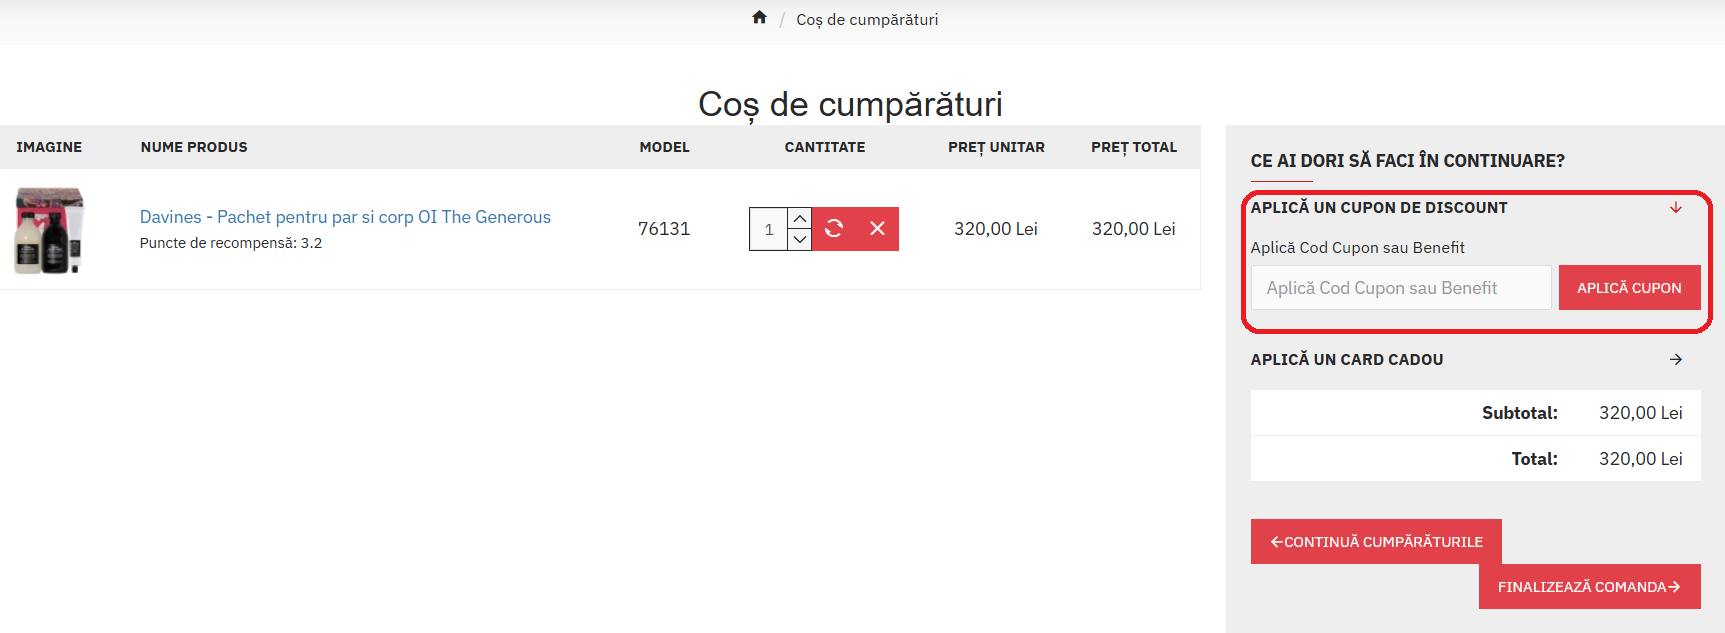Click the quantity number field
1725x633 pixels.
tap(768, 229)
